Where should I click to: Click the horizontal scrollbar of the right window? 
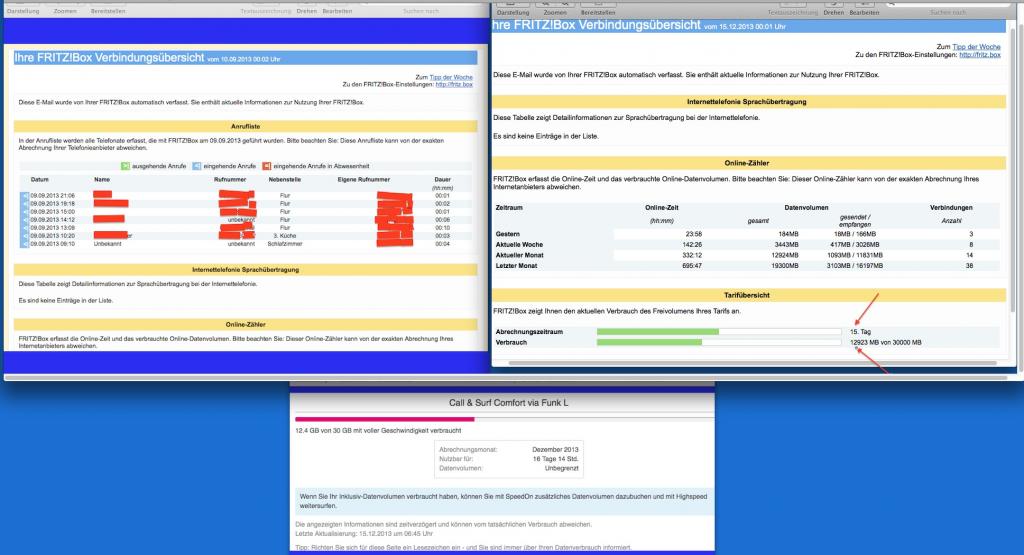(752, 362)
